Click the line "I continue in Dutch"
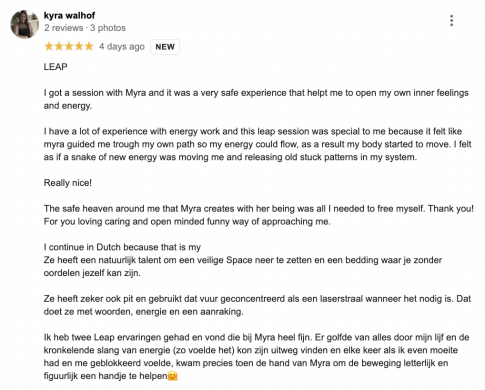 [122, 247]
